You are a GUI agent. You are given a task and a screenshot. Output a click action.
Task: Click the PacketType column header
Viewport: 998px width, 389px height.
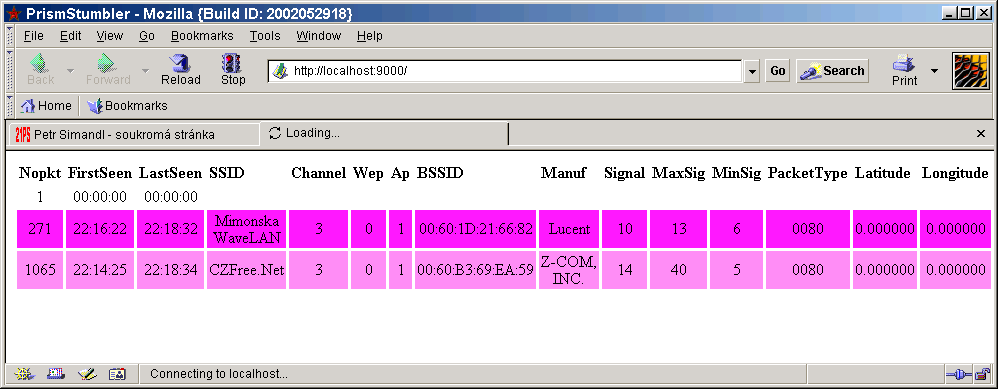tap(808, 173)
